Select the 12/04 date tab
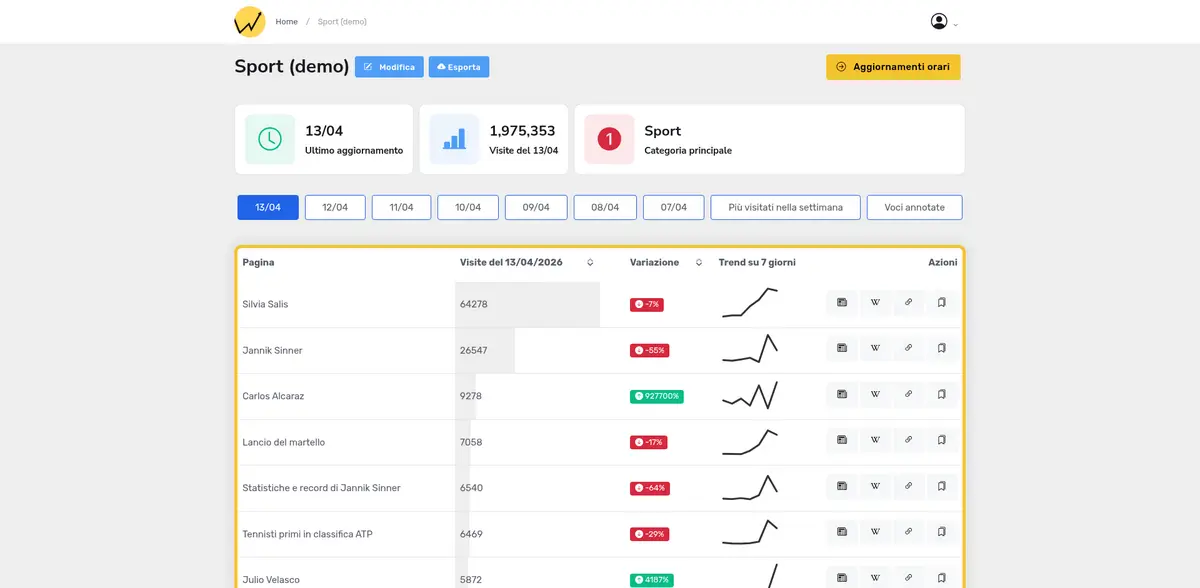 coord(335,207)
